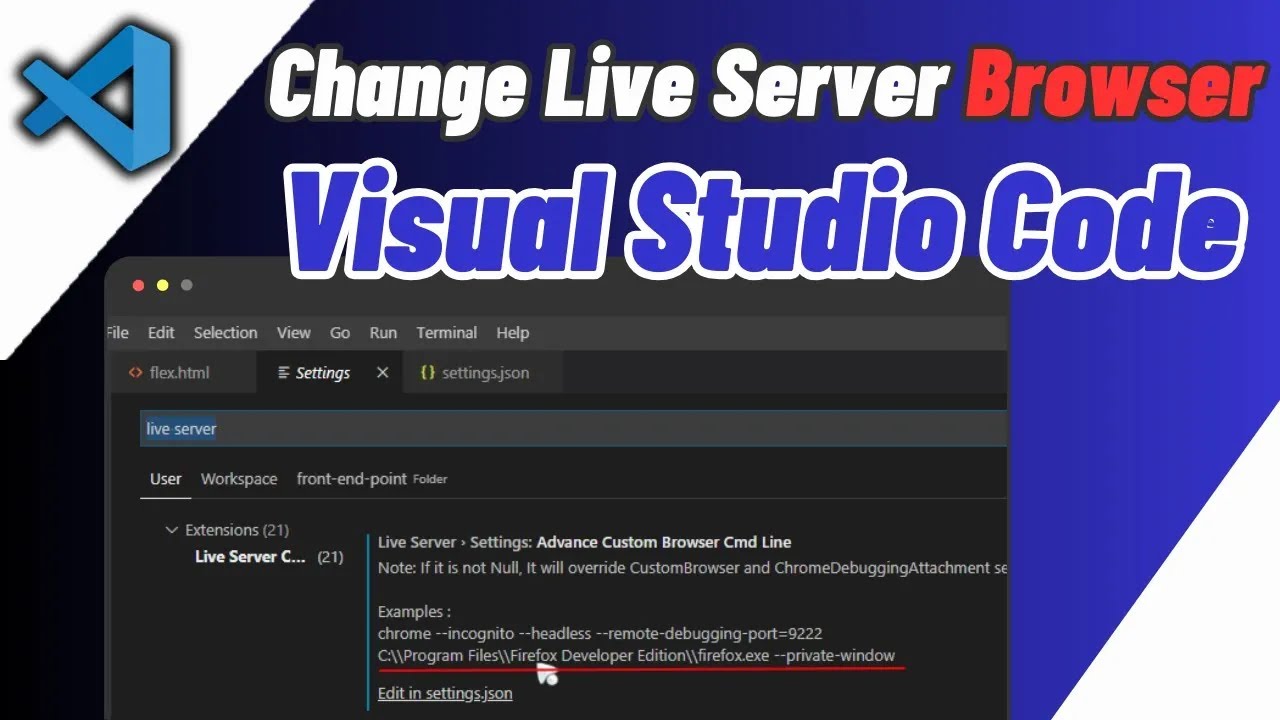
Task: Click the note about overriding CustomBrowser
Action: [692, 568]
